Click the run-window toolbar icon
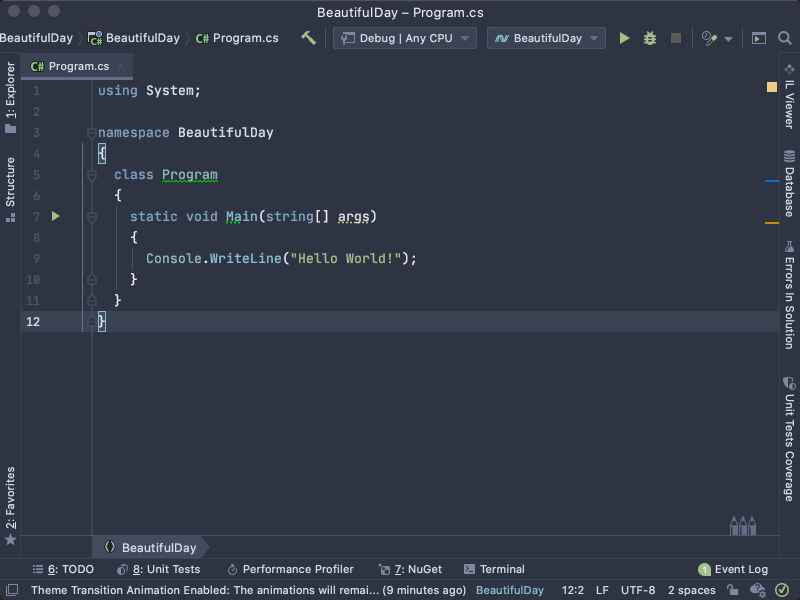The width and height of the screenshot is (800, 600). pyautogui.click(x=759, y=38)
